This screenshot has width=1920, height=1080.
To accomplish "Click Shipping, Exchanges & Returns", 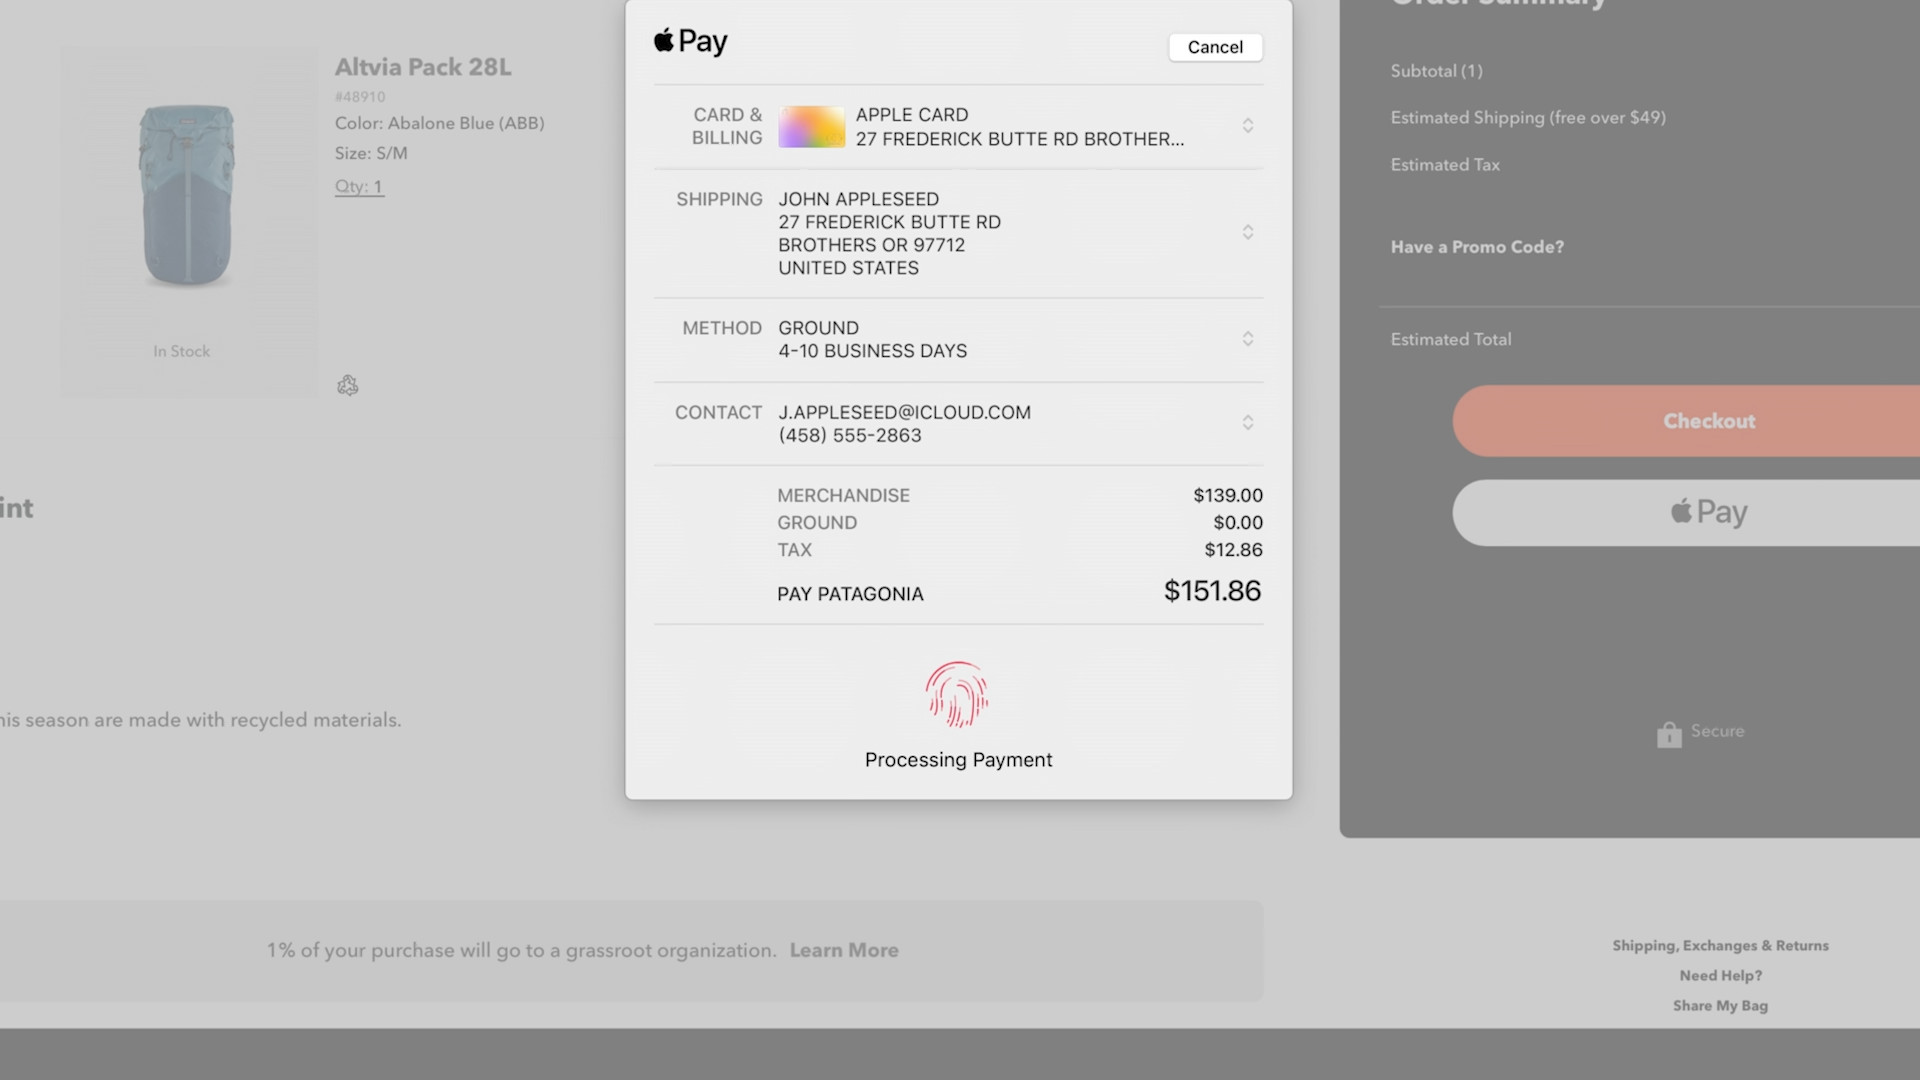I will pyautogui.click(x=1719, y=945).
